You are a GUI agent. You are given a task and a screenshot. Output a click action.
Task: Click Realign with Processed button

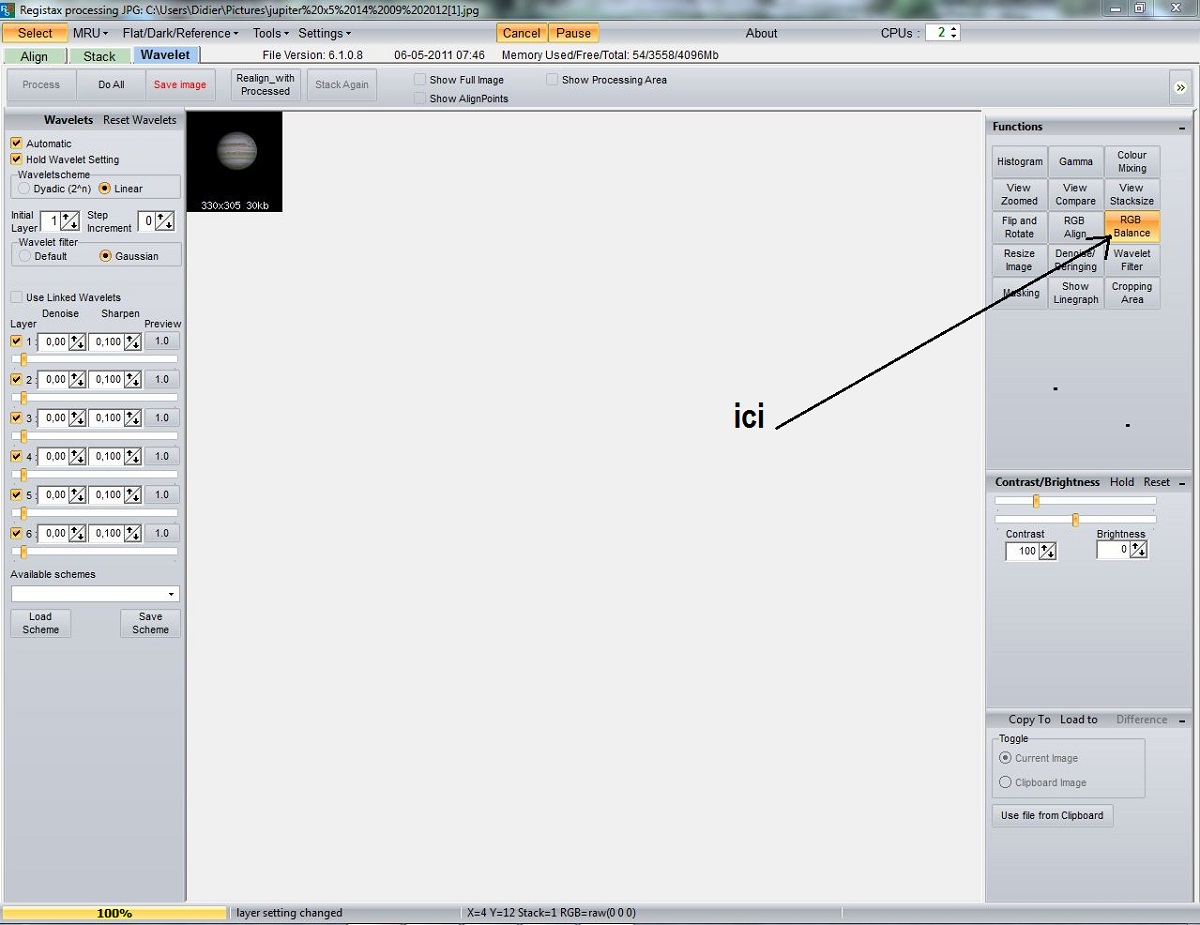tap(265, 85)
